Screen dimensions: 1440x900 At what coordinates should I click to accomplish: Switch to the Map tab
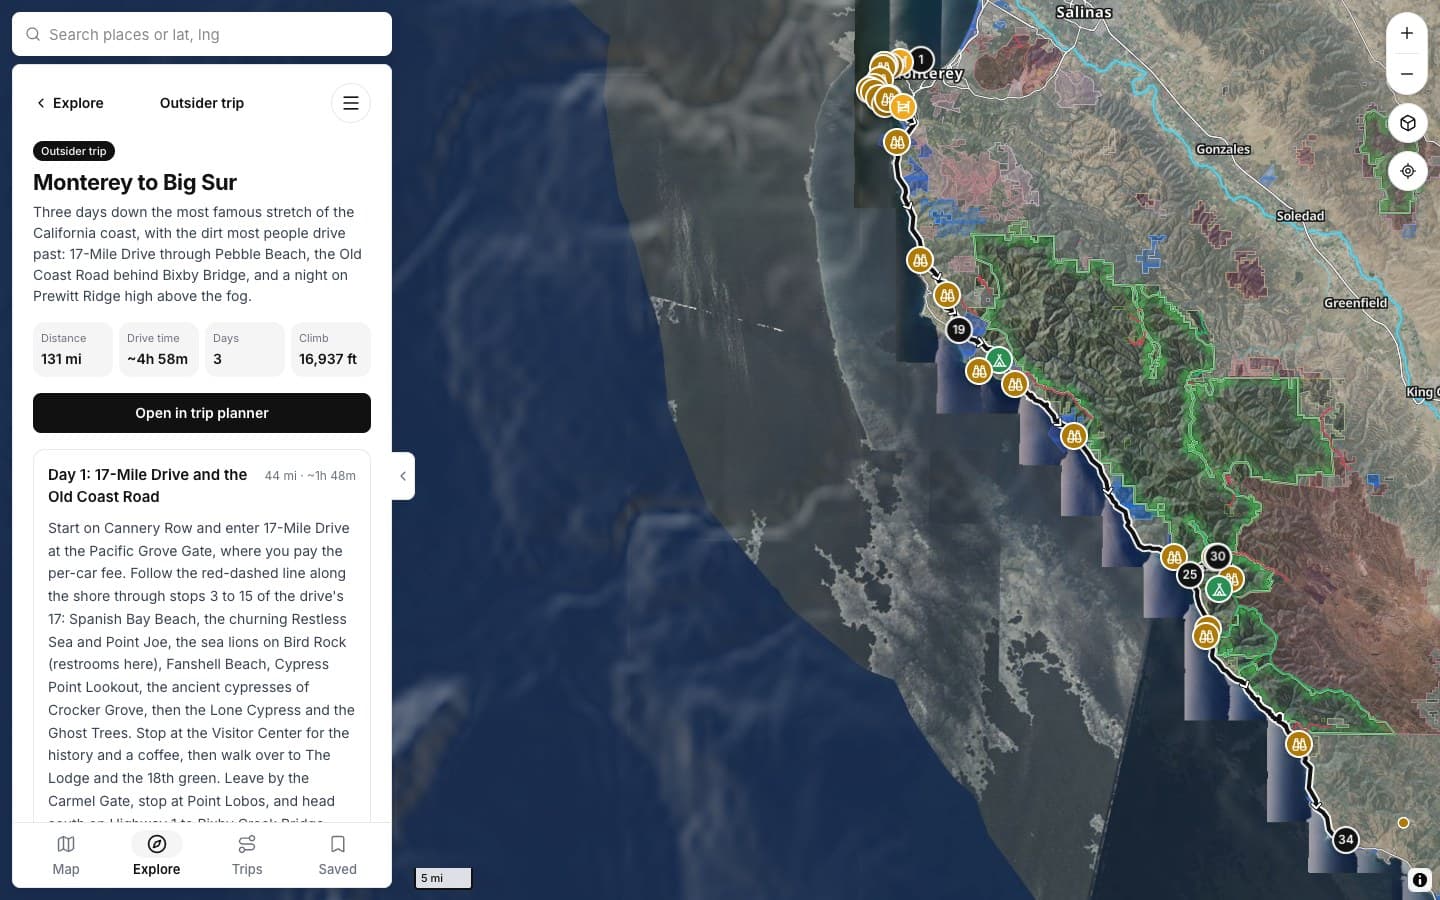[x=66, y=856]
